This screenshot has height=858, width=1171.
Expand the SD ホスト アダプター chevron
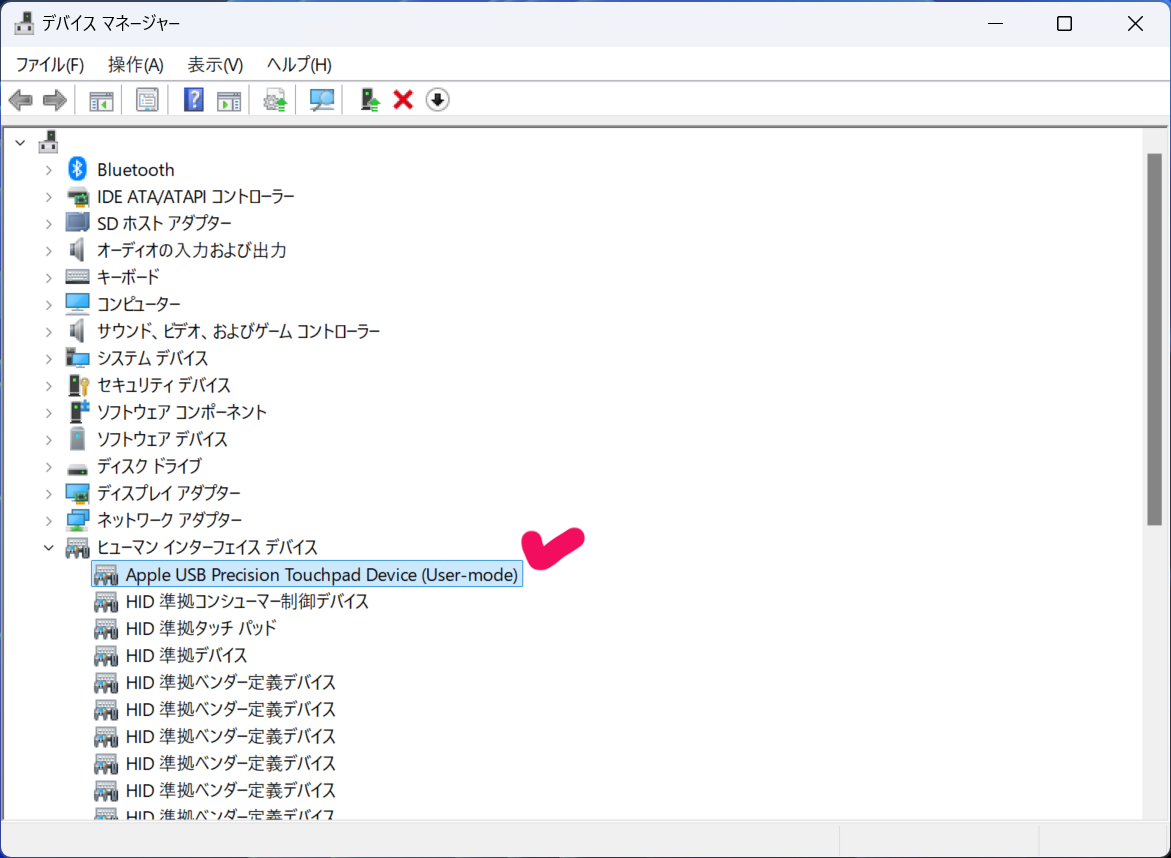click(49, 224)
